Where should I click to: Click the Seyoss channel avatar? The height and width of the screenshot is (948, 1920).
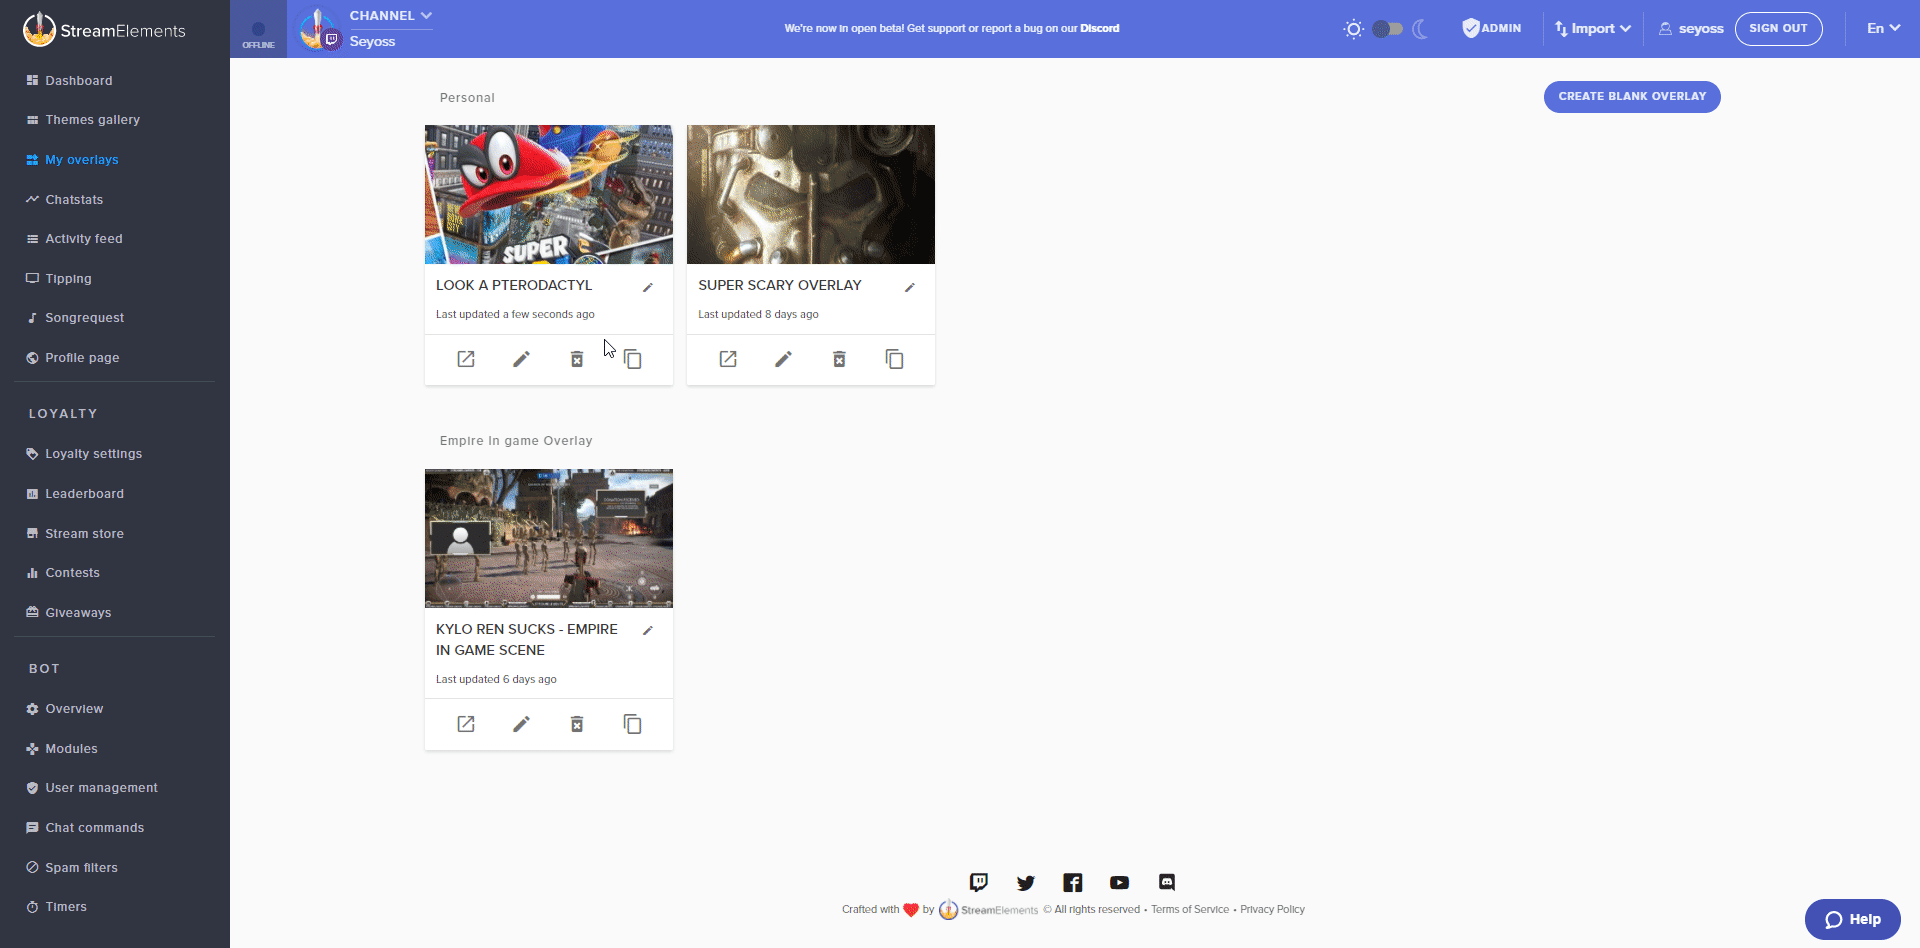[319, 29]
